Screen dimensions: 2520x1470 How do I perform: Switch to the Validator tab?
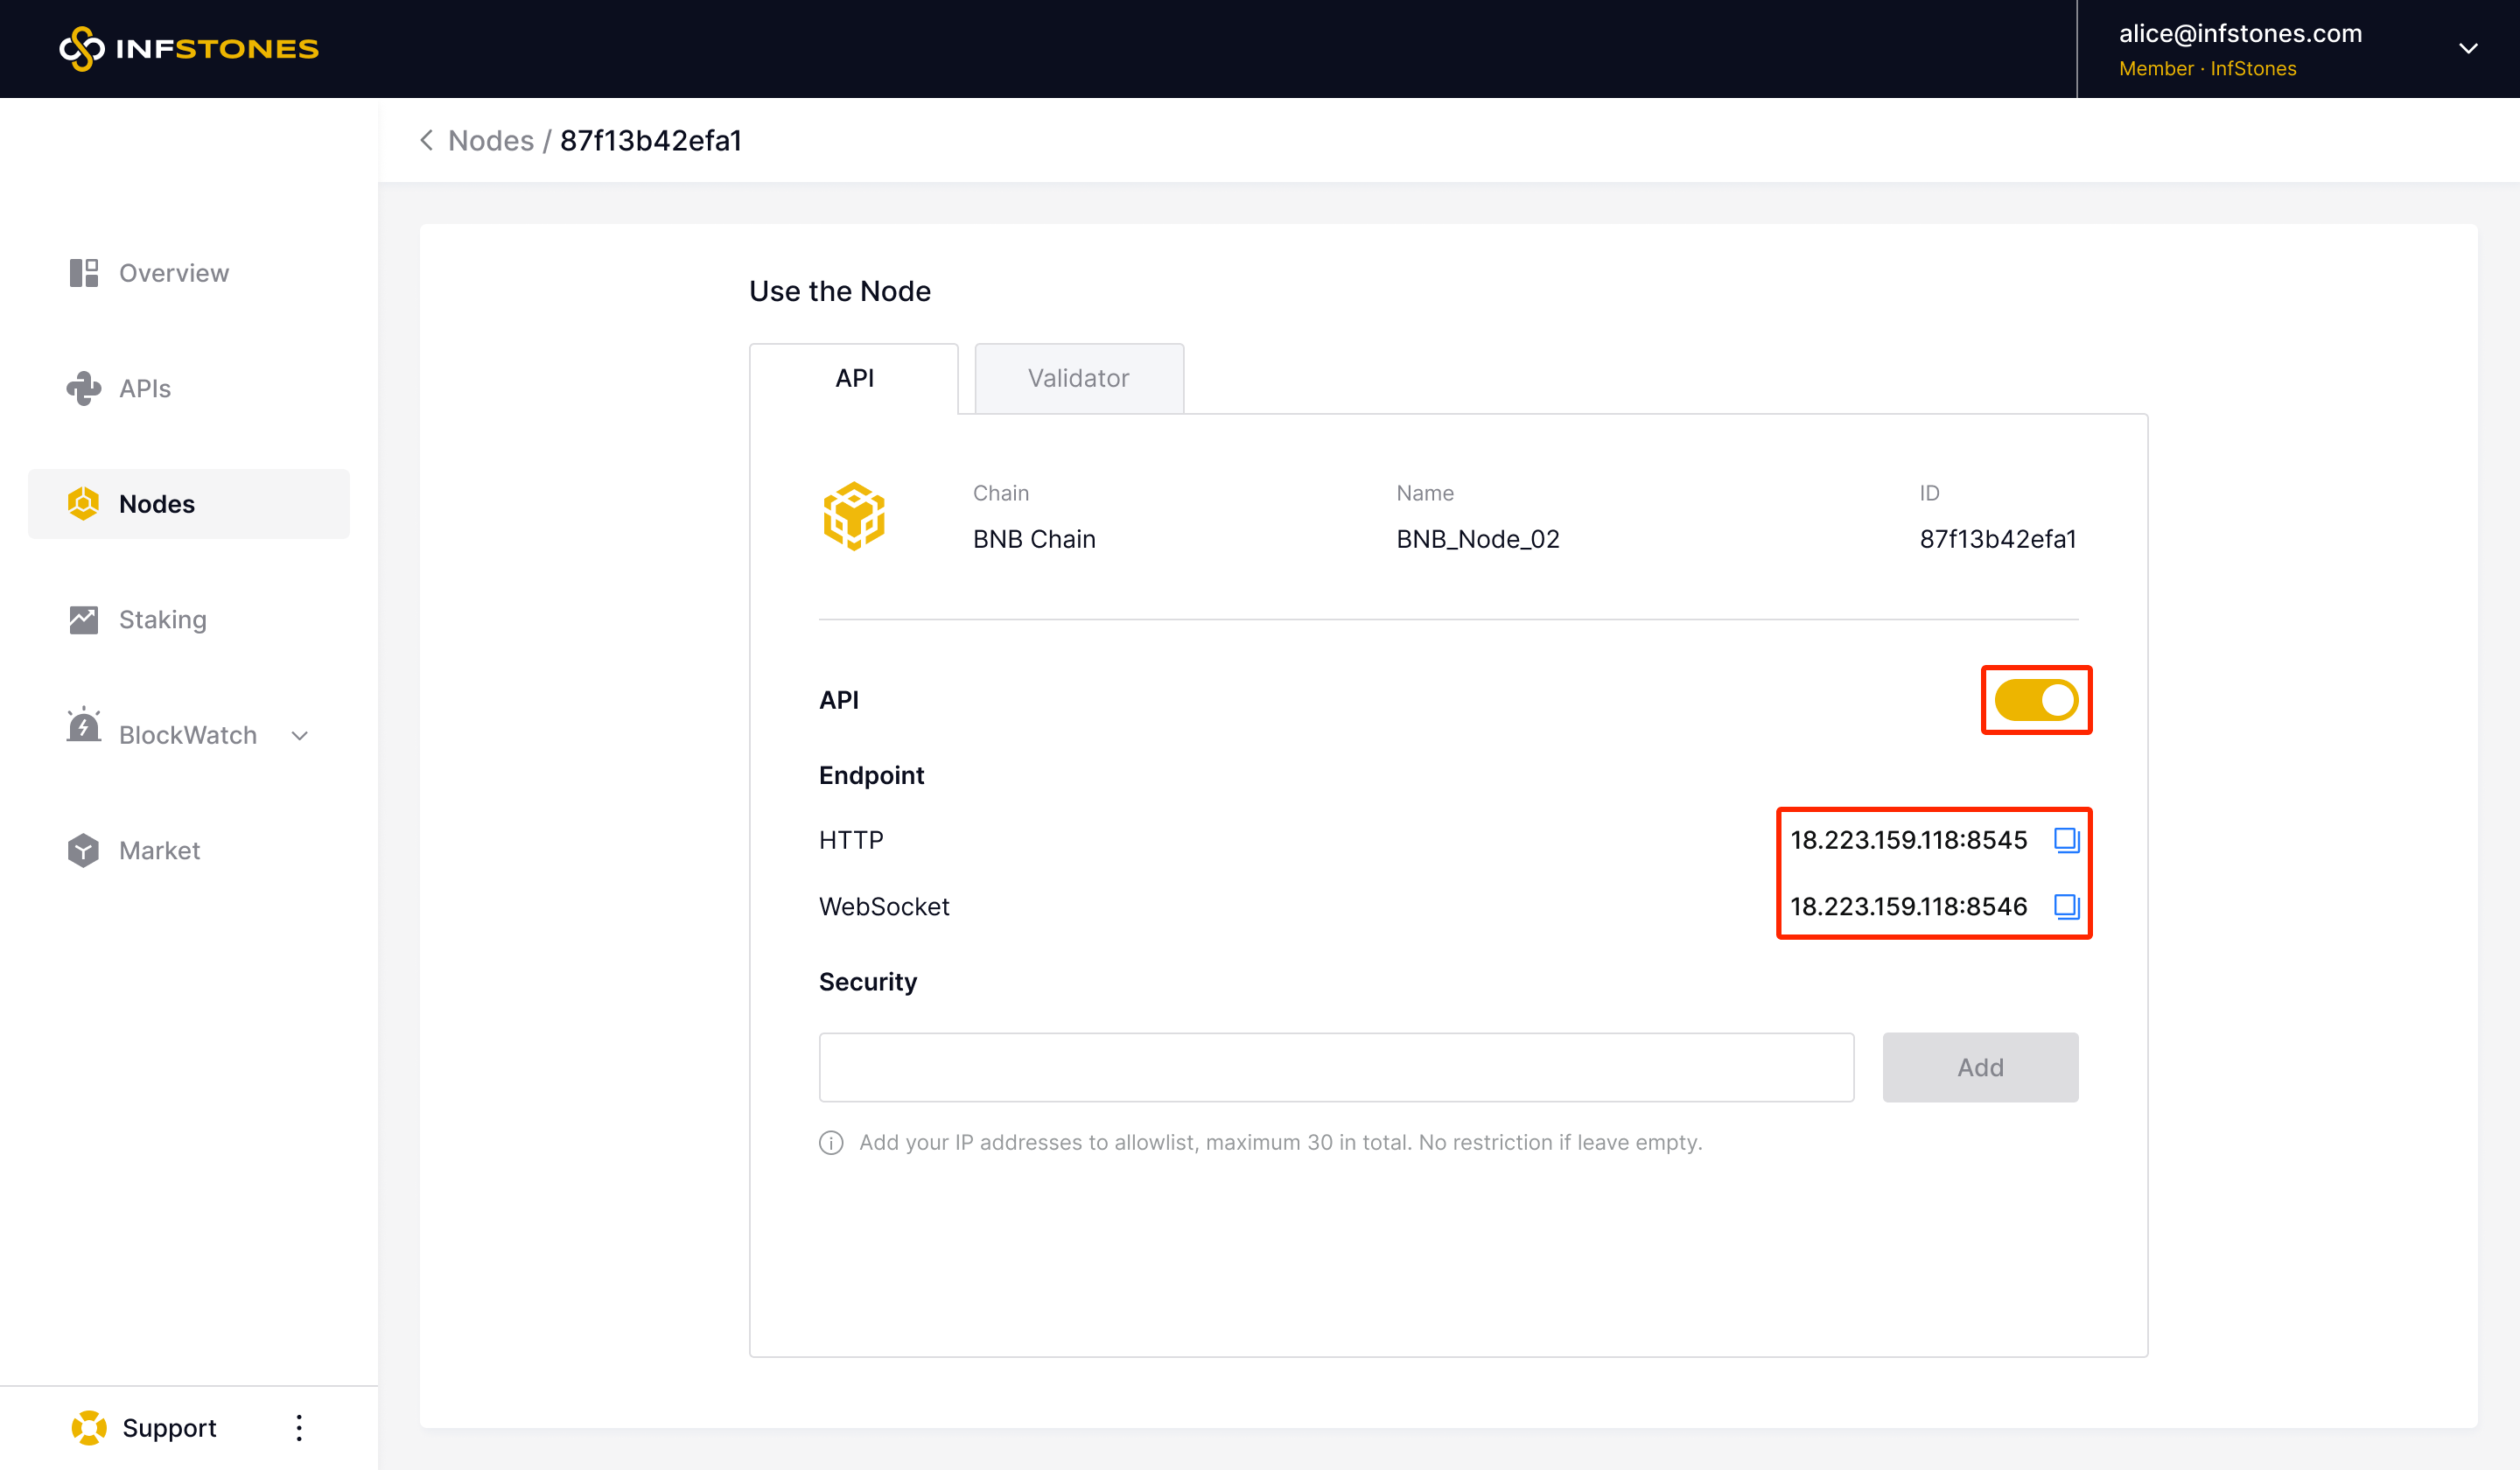tap(1078, 378)
